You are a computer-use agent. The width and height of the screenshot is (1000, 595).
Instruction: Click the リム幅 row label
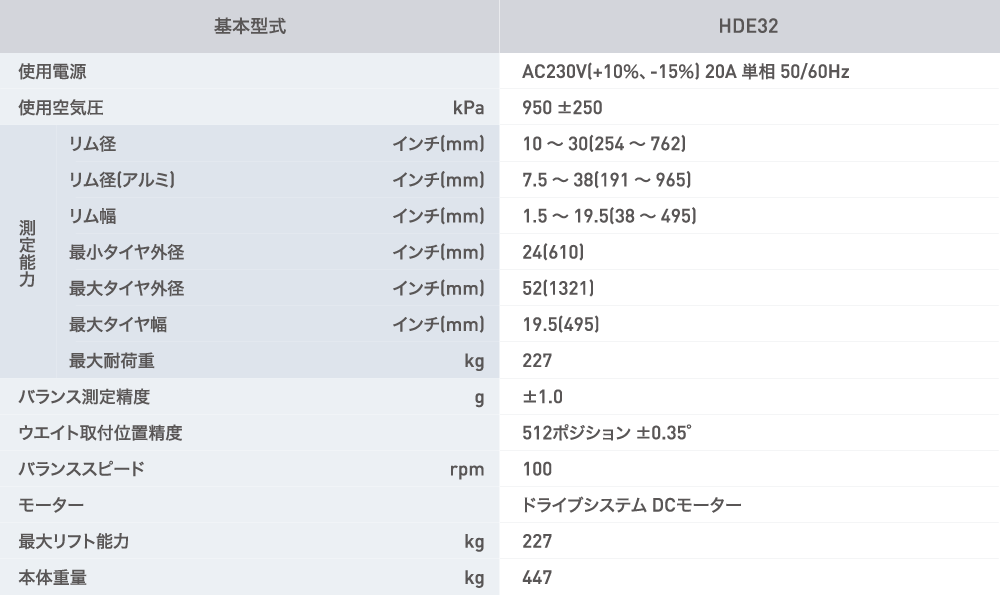pyautogui.click(x=92, y=216)
